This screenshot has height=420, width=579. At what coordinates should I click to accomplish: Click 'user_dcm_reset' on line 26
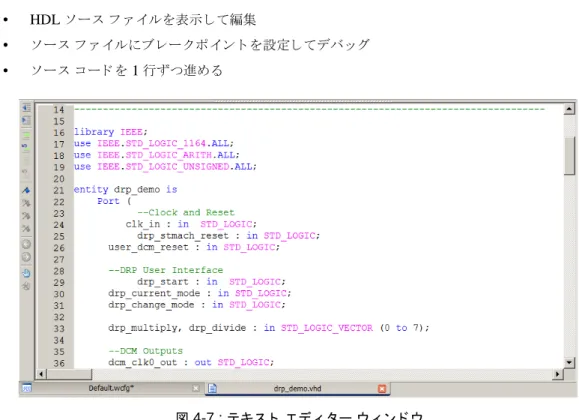148,247
